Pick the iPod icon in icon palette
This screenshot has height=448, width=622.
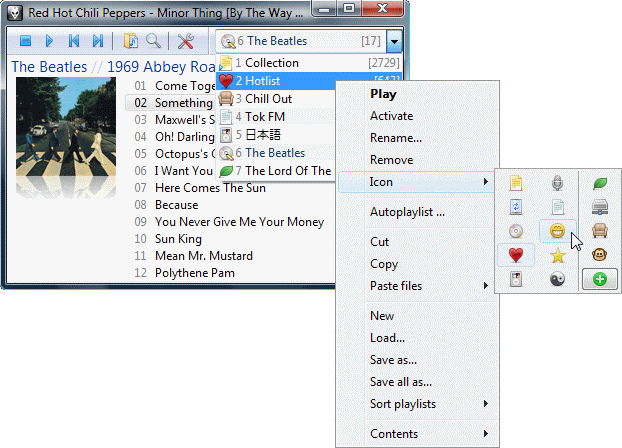click(x=516, y=279)
